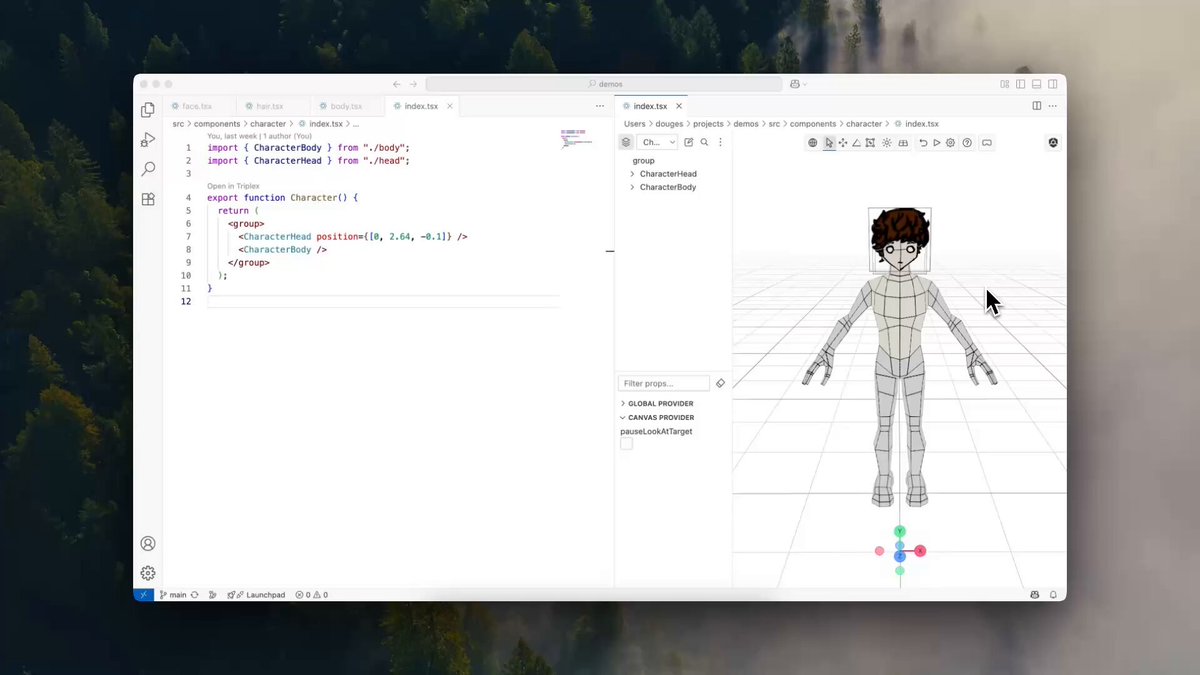Open the component selector dropdown

click(x=659, y=143)
